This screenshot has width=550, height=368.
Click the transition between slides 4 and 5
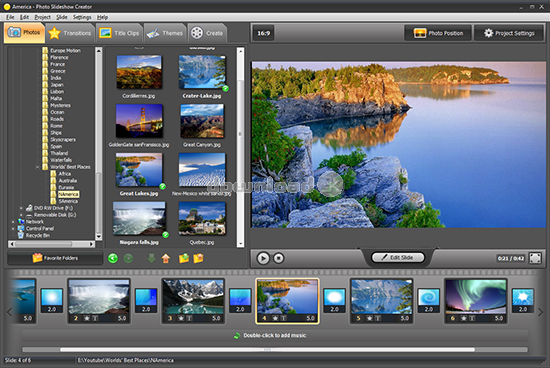pyautogui.click(x=334, y=301)
